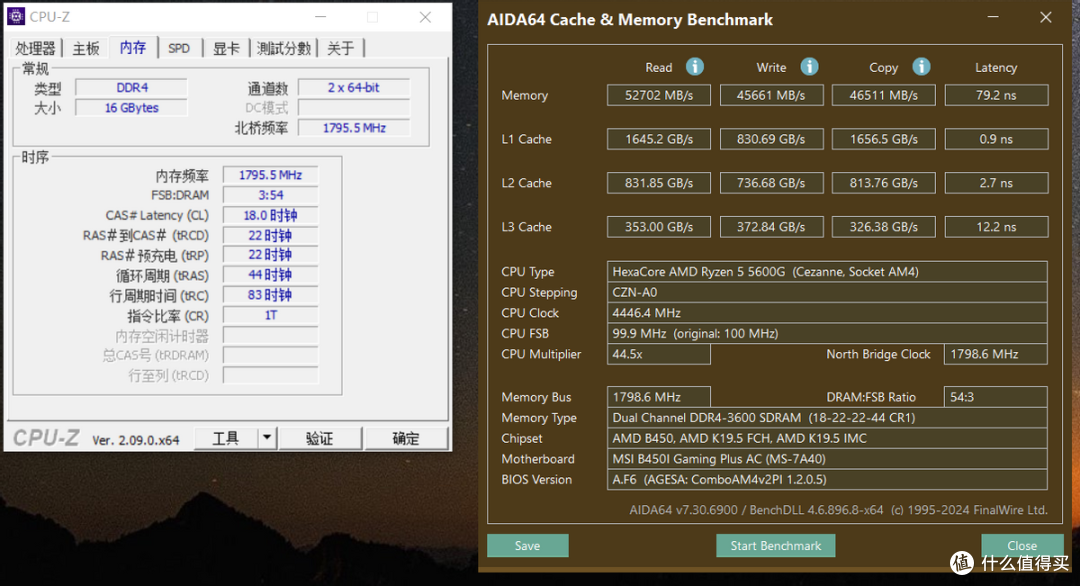This screenshot has width=1080, height=586.
Task: Select the 内存 tab in CPU-Z
Action: coord(133,47)
